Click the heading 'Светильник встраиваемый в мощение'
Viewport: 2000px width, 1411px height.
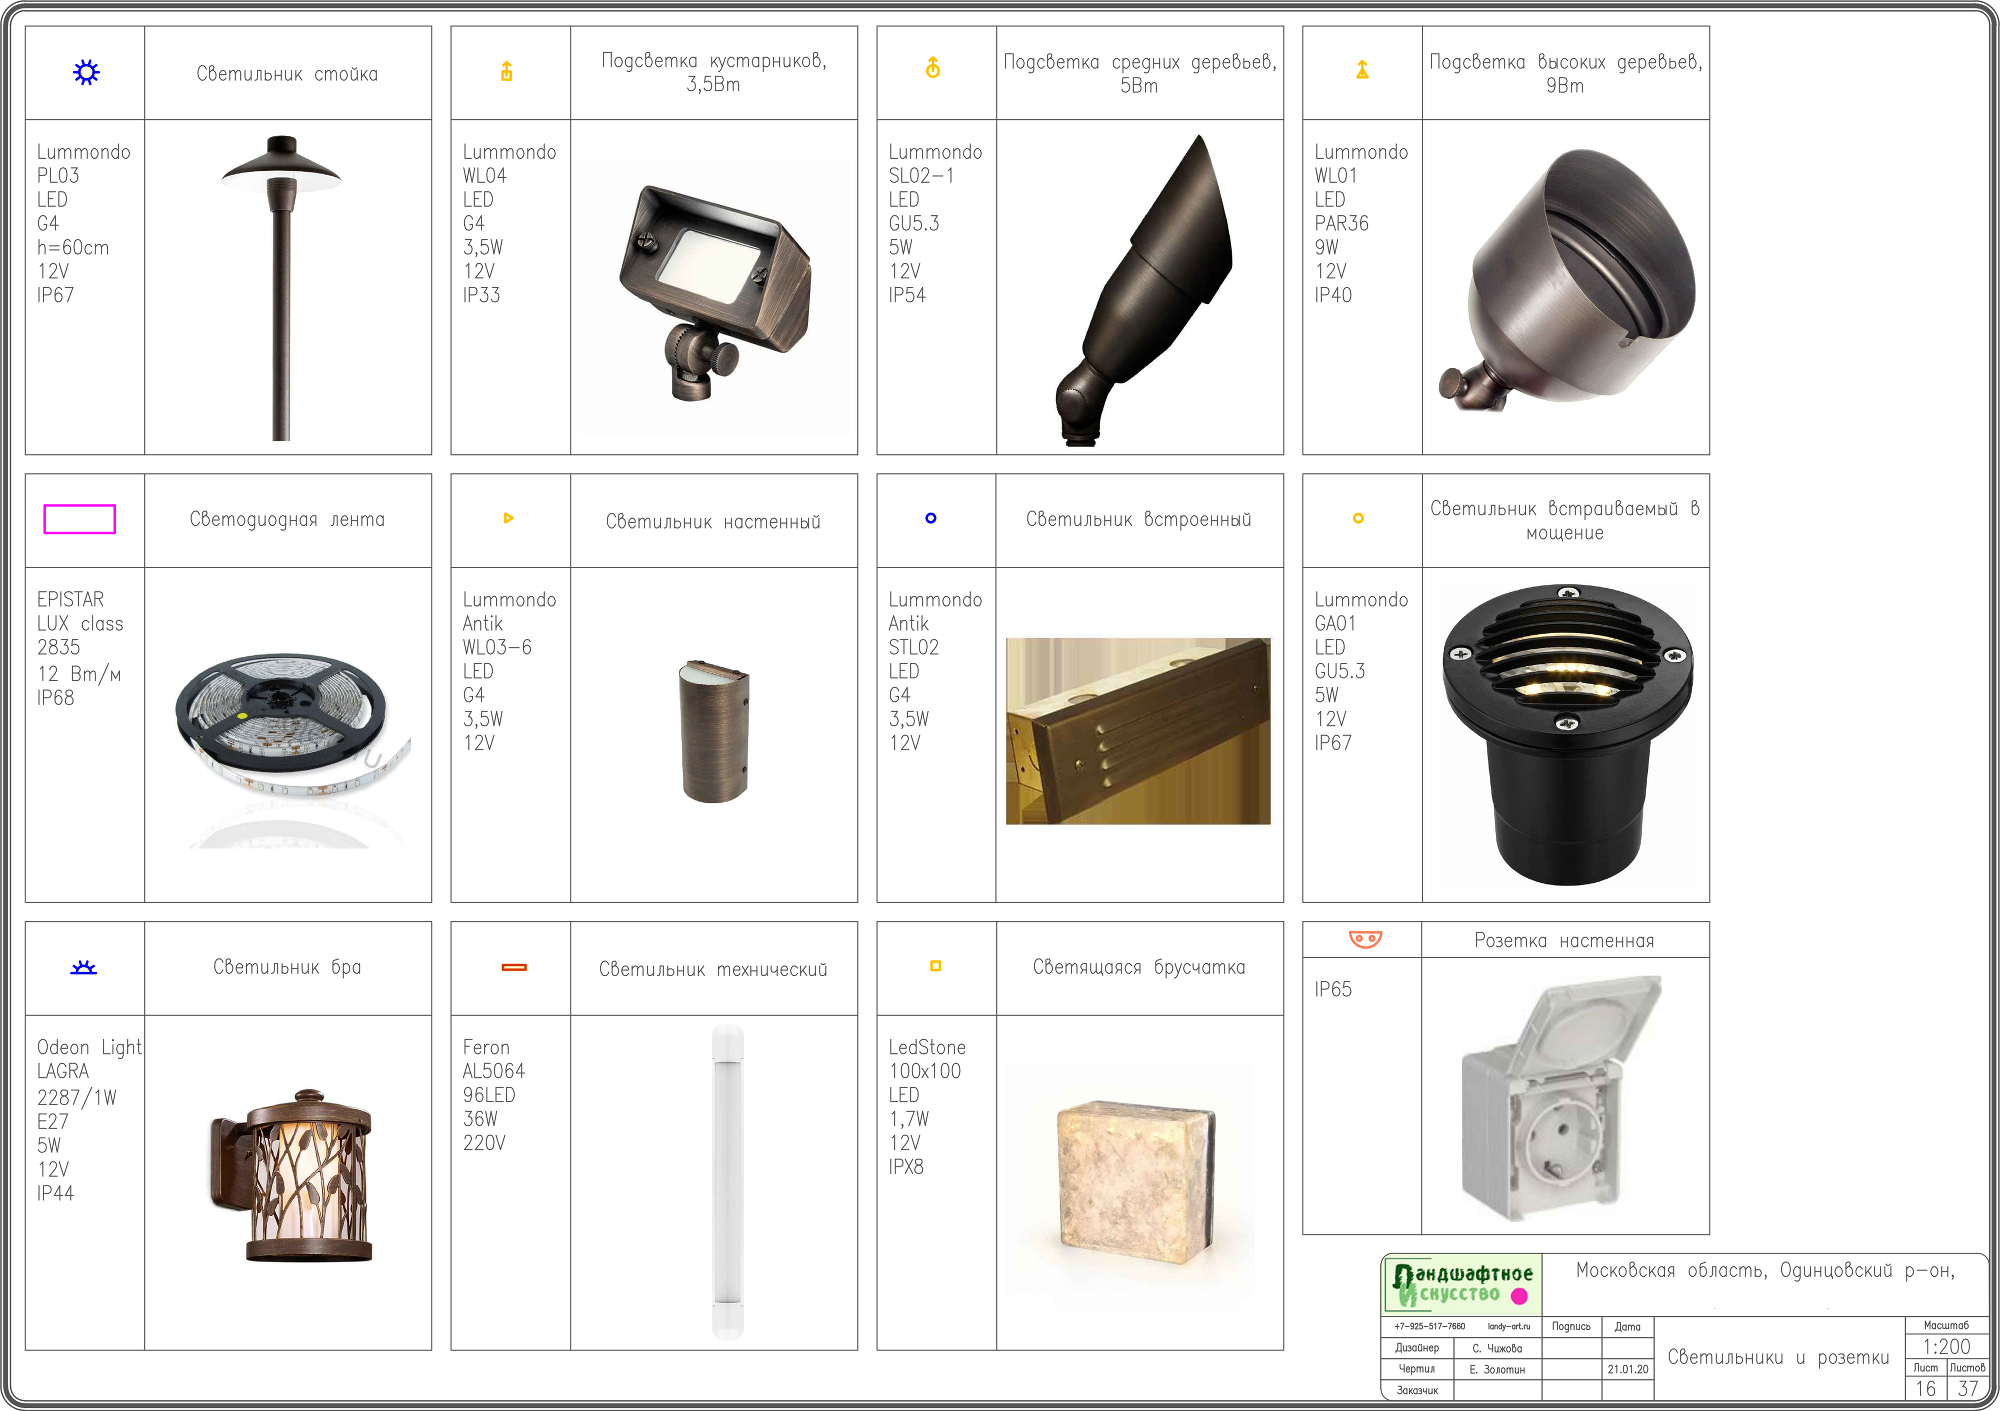click(1565, 520)
